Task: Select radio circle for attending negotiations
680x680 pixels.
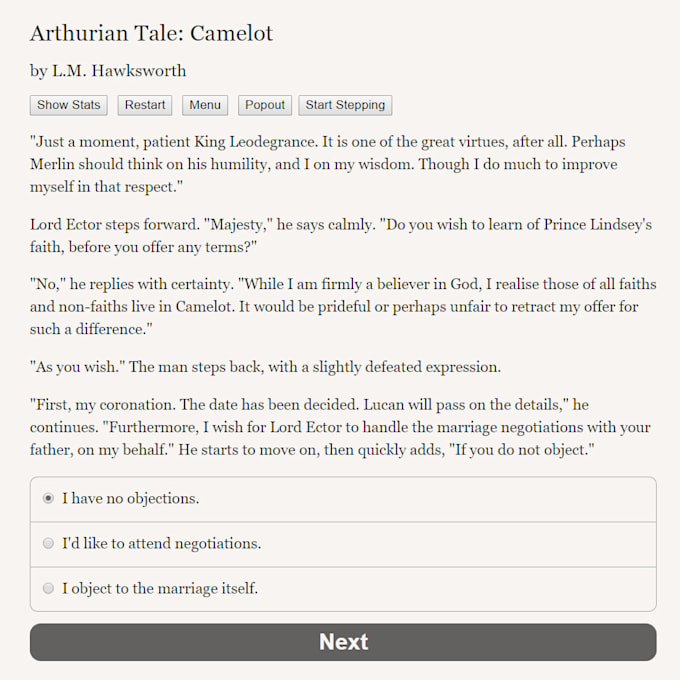Action: tap(48, 543)
